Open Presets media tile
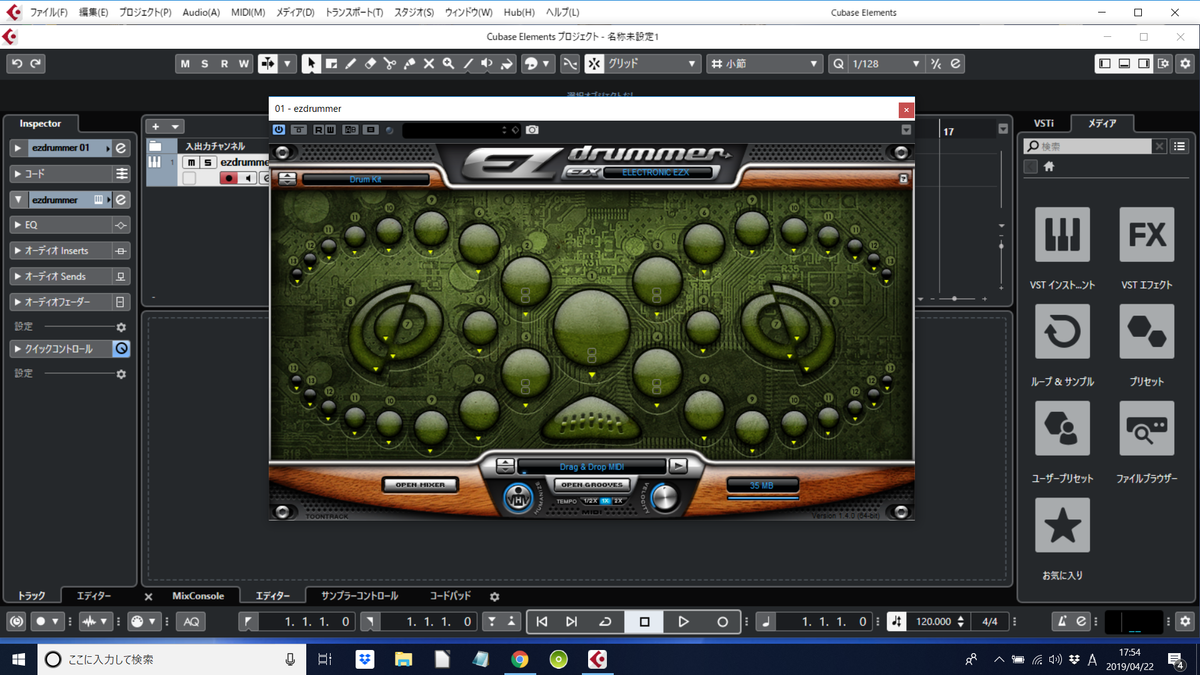 click(x=1146, y=332)
